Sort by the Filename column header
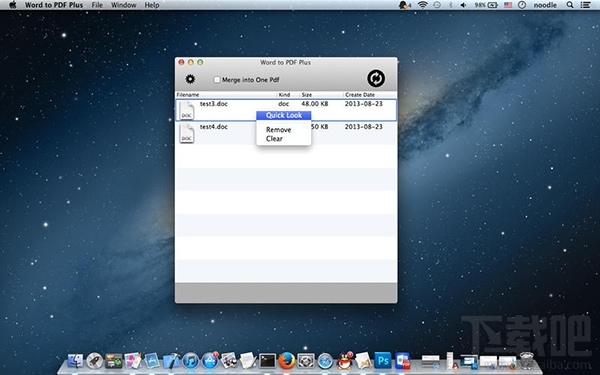This screenshot has height=375, width=600. 188,95
